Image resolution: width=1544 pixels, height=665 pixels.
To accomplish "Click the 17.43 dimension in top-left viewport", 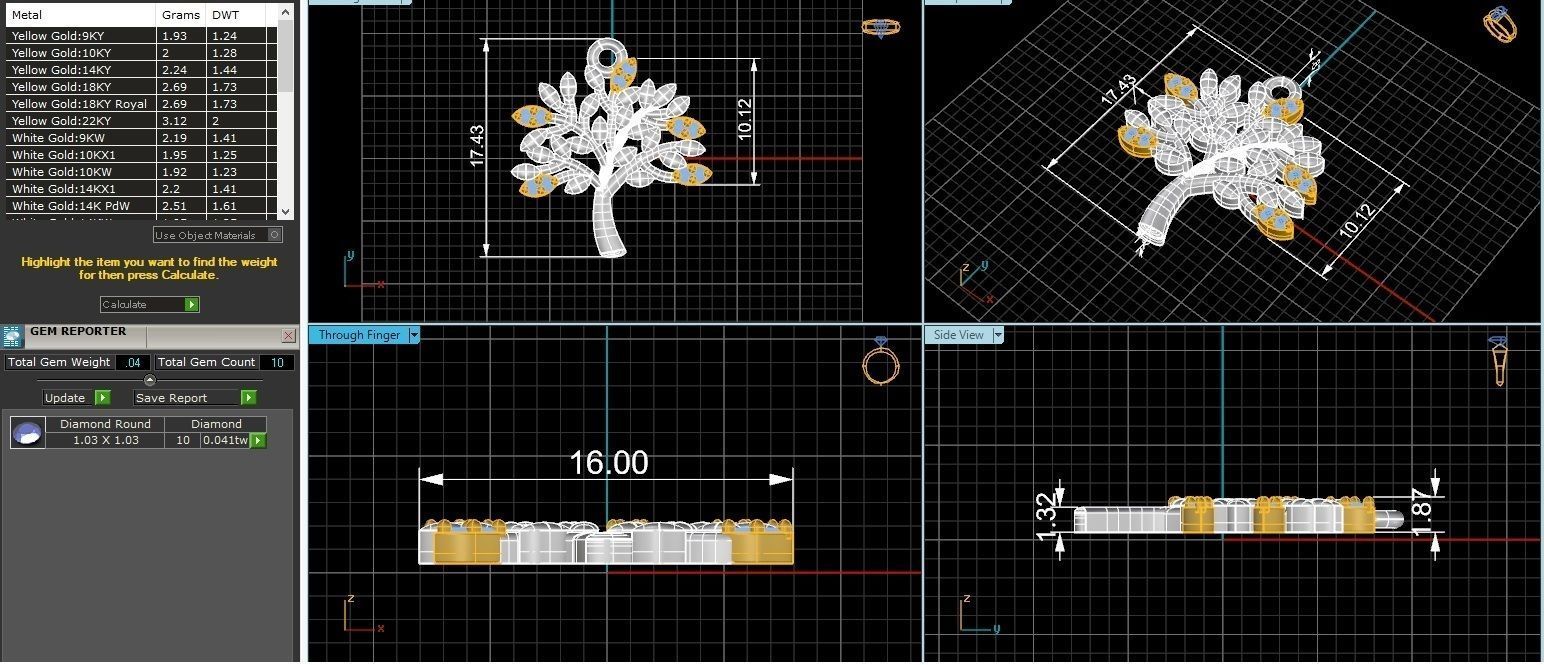I will click(477, 146).
